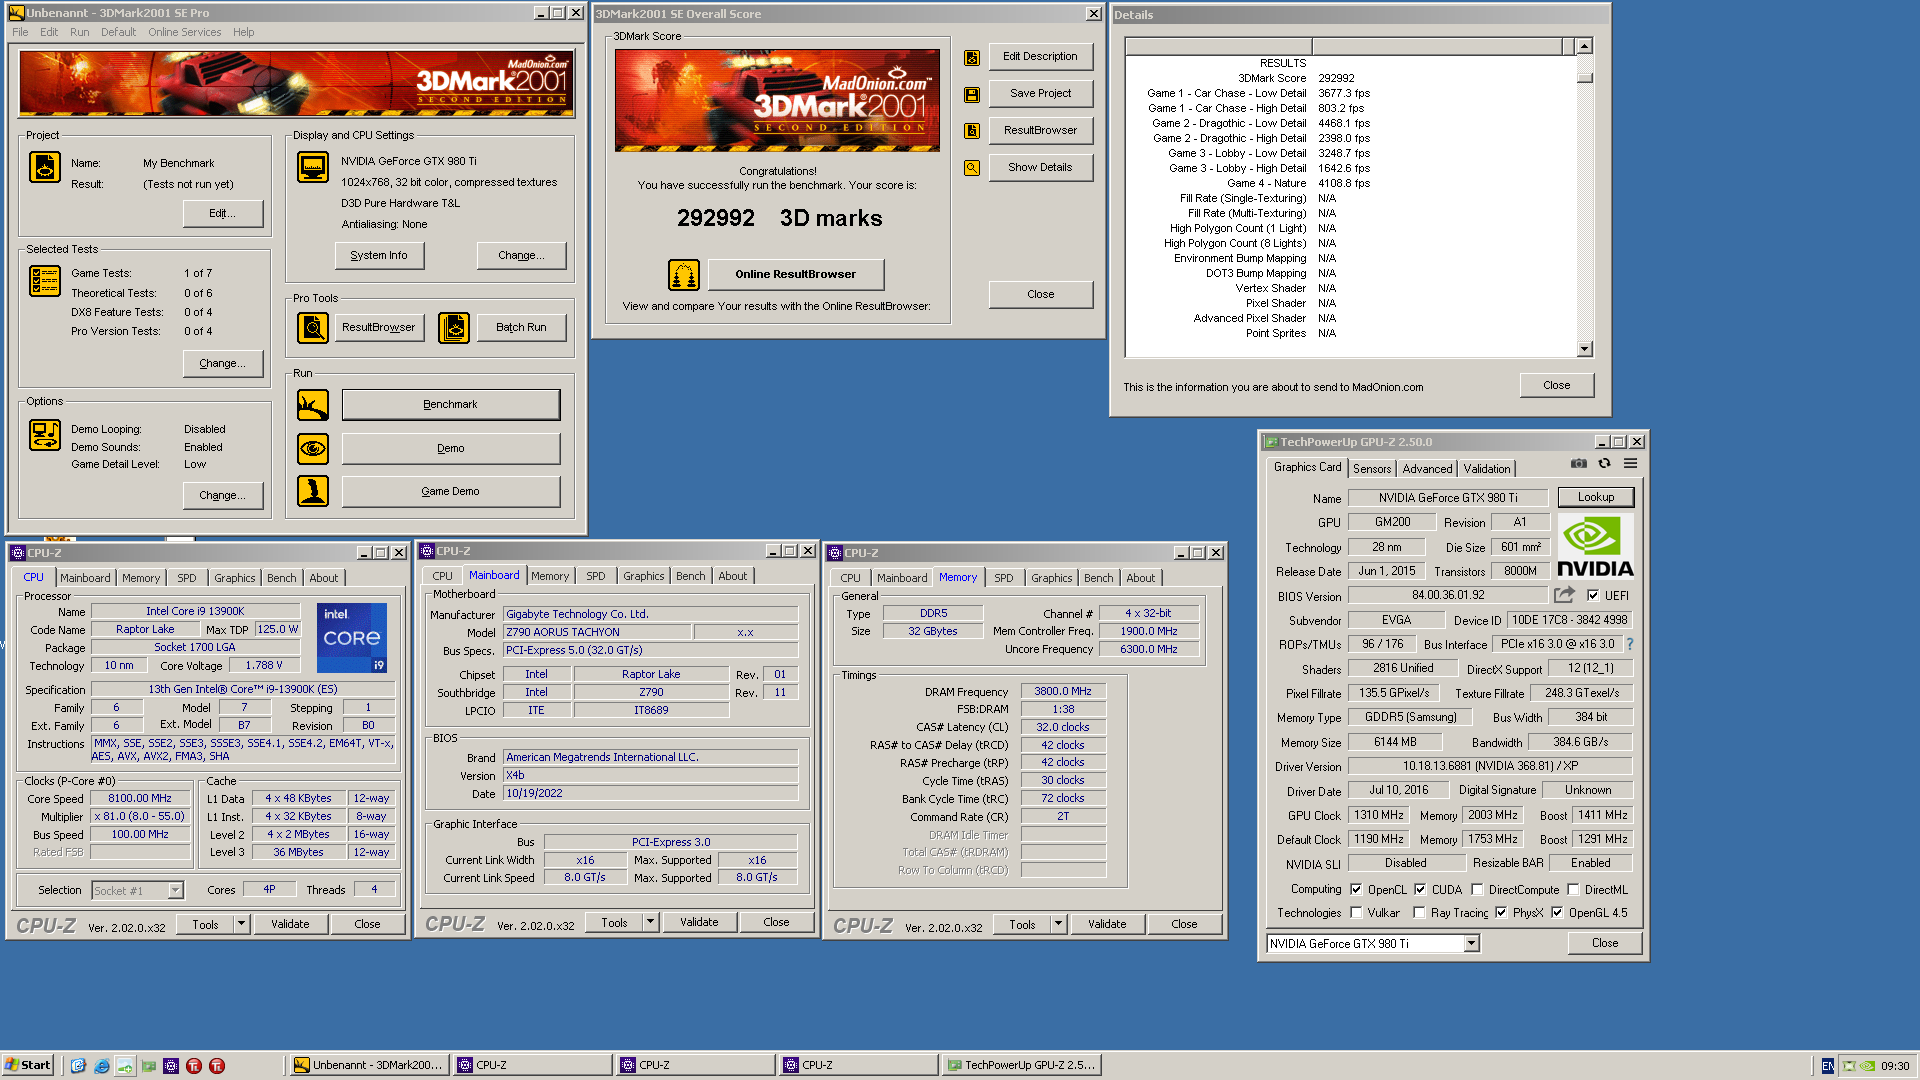Open the Tools arrow in the CPU-Z Memory window

(x=1058, y=924)
